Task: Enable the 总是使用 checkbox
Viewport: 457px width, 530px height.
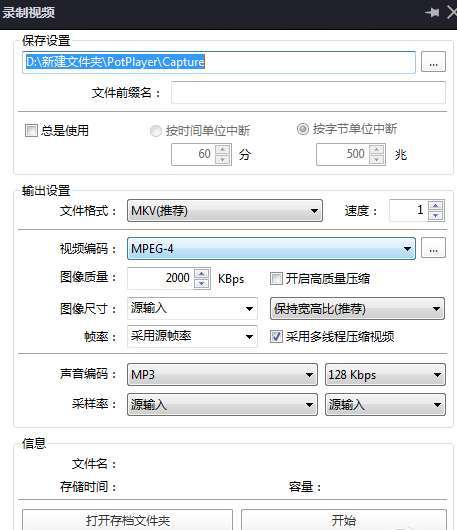Action: point(31,130)
